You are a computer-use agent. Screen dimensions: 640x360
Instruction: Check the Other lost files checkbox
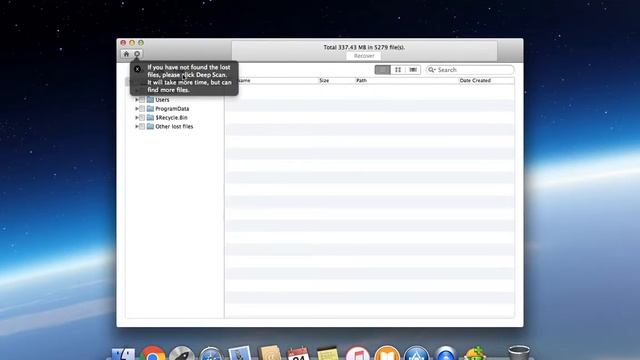pos(142,127)
